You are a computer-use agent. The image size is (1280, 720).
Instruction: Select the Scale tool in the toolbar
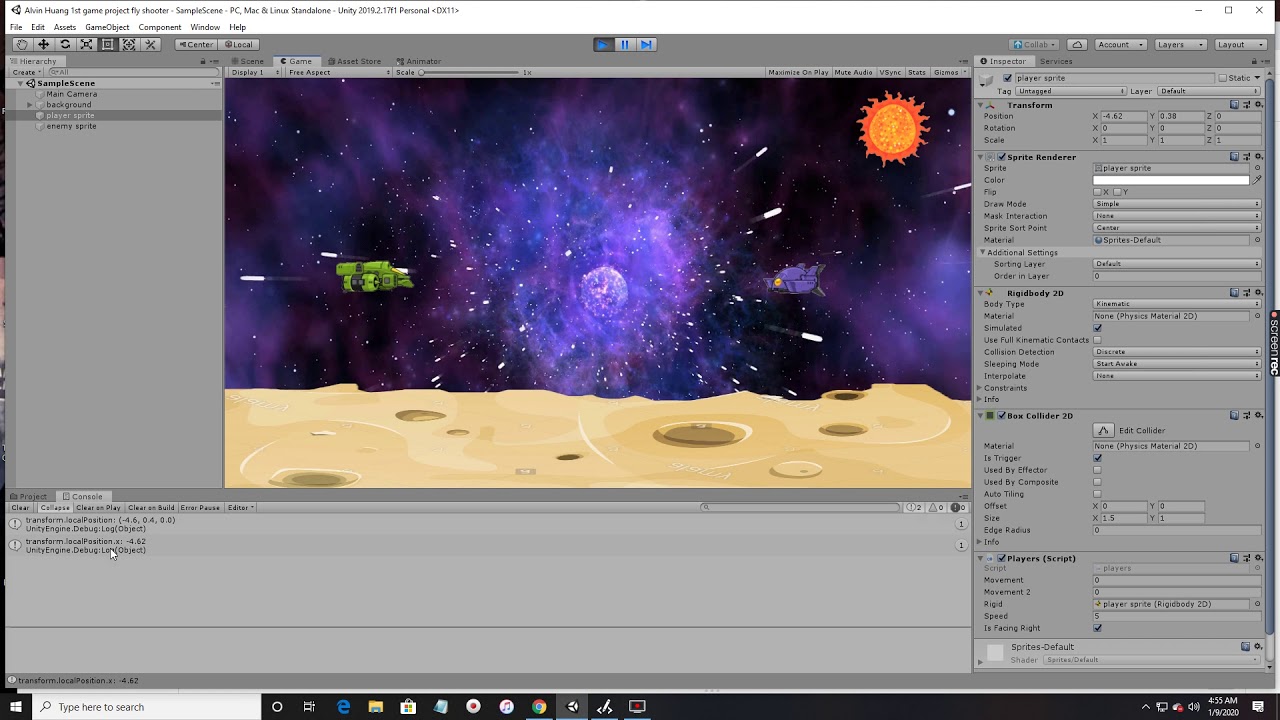[86, 44]
